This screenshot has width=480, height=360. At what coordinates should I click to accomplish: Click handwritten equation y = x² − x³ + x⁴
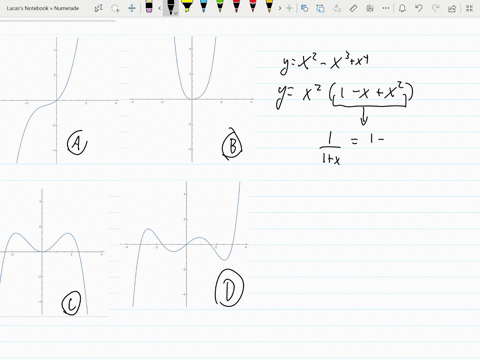[x=324, y=62]
